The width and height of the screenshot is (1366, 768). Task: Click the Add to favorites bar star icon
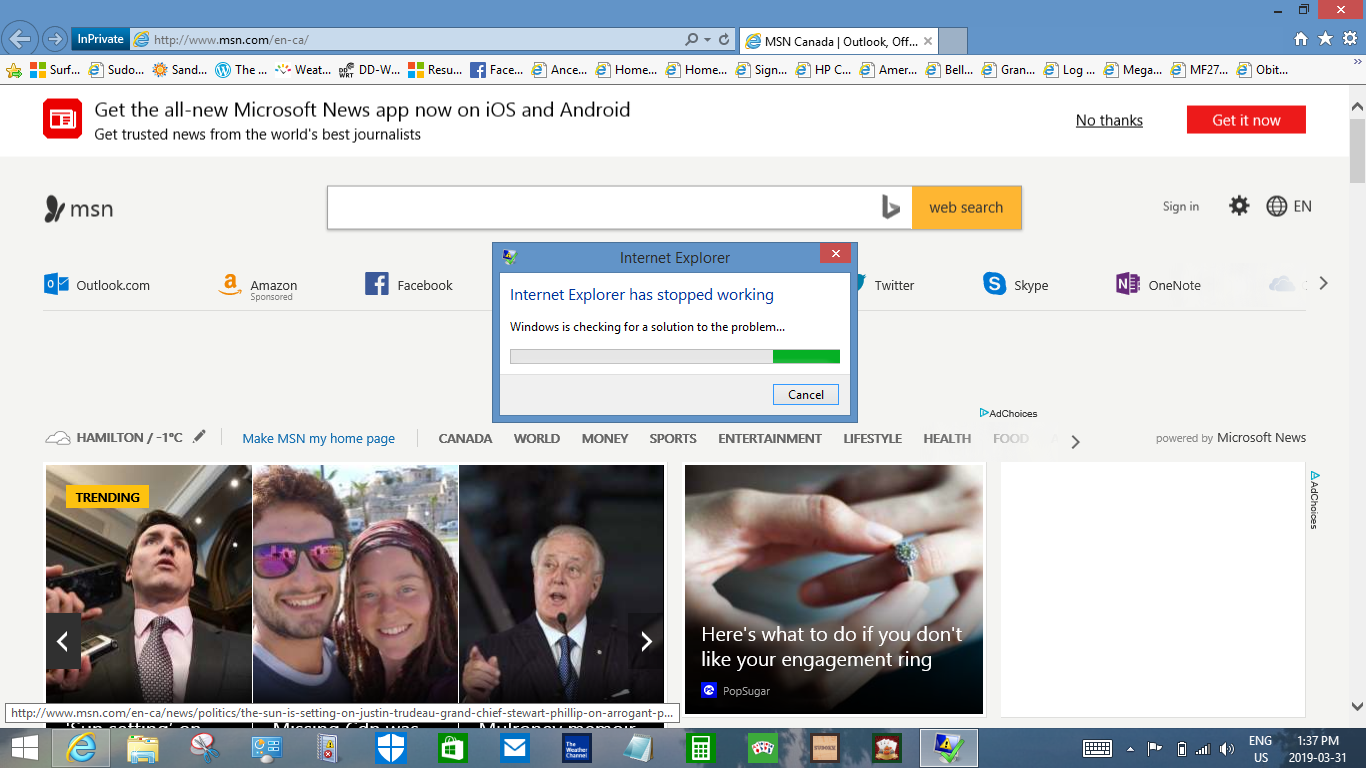14,70
